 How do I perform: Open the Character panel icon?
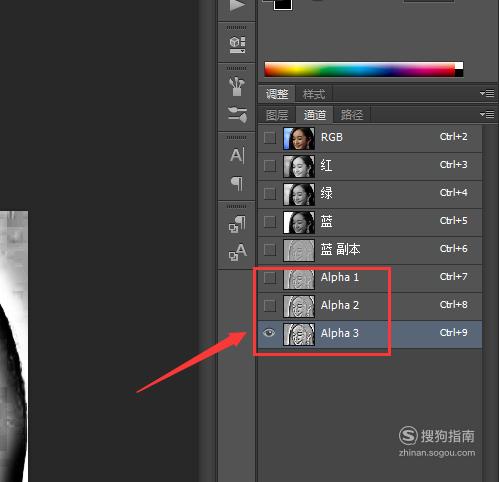pos(237,155)
